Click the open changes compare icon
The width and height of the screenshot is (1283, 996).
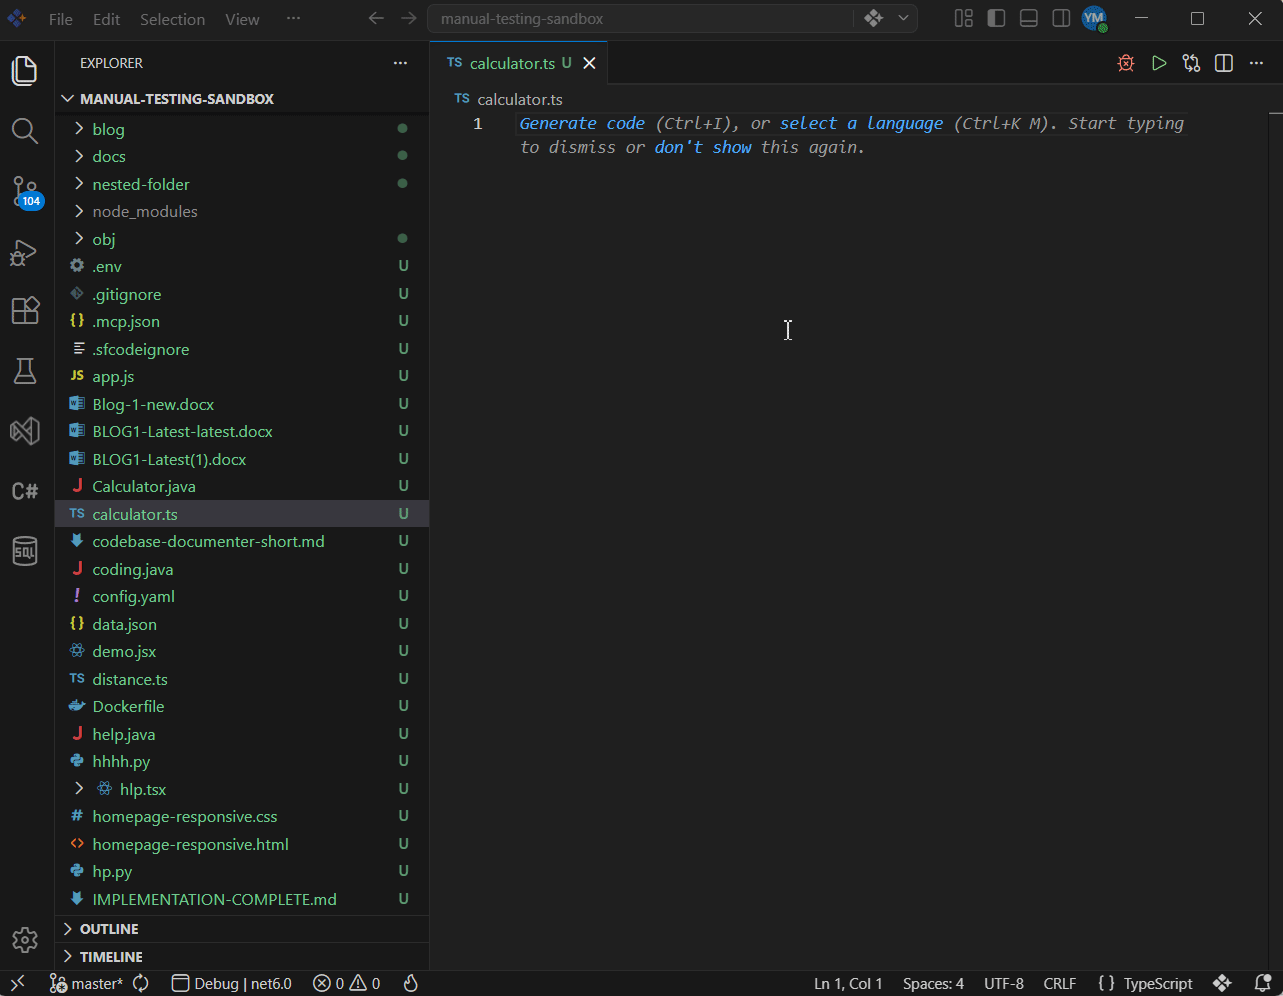1191,63
